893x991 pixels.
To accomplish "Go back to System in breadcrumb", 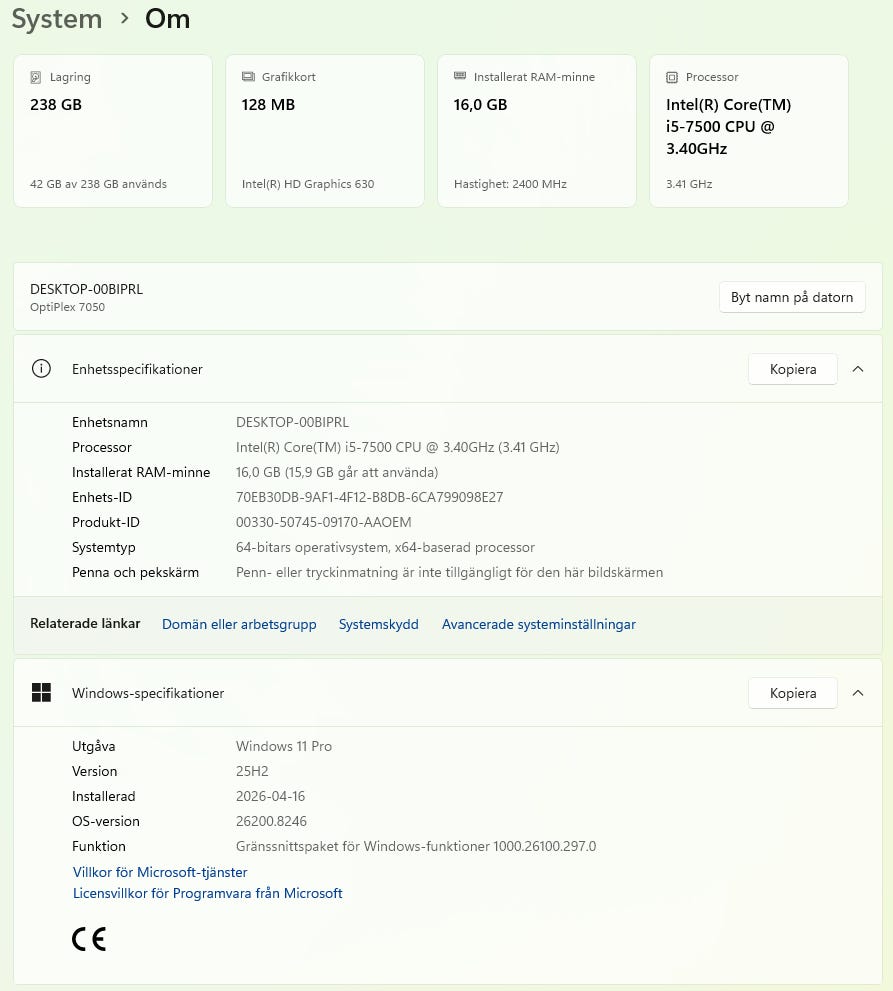I will (x=57, y=19).
